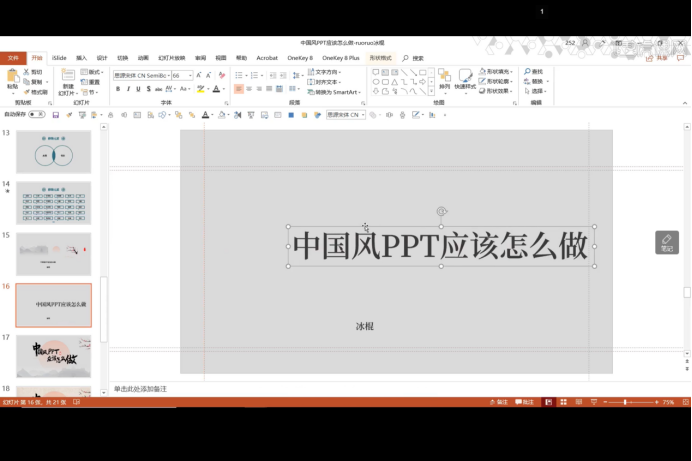Select slide 17 thumbnail
The width and height of the screenshot is (692, 461).
click(54, 356)
